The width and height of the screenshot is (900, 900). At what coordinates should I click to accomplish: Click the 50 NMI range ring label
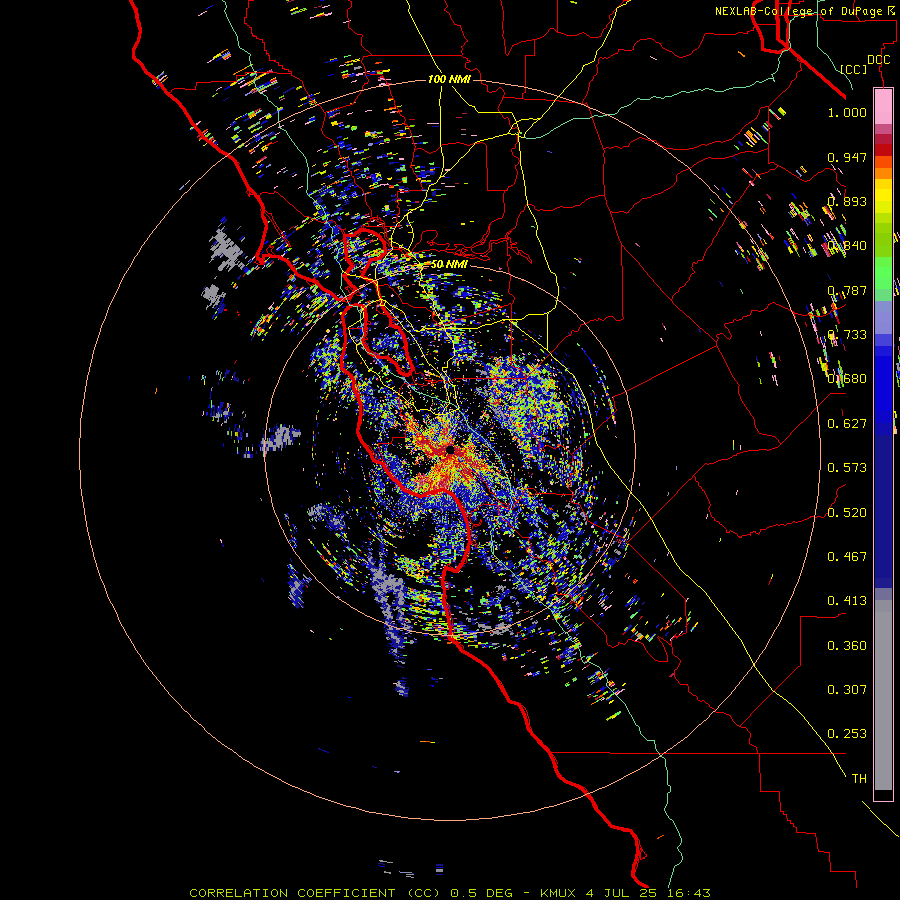click(449, 264)
